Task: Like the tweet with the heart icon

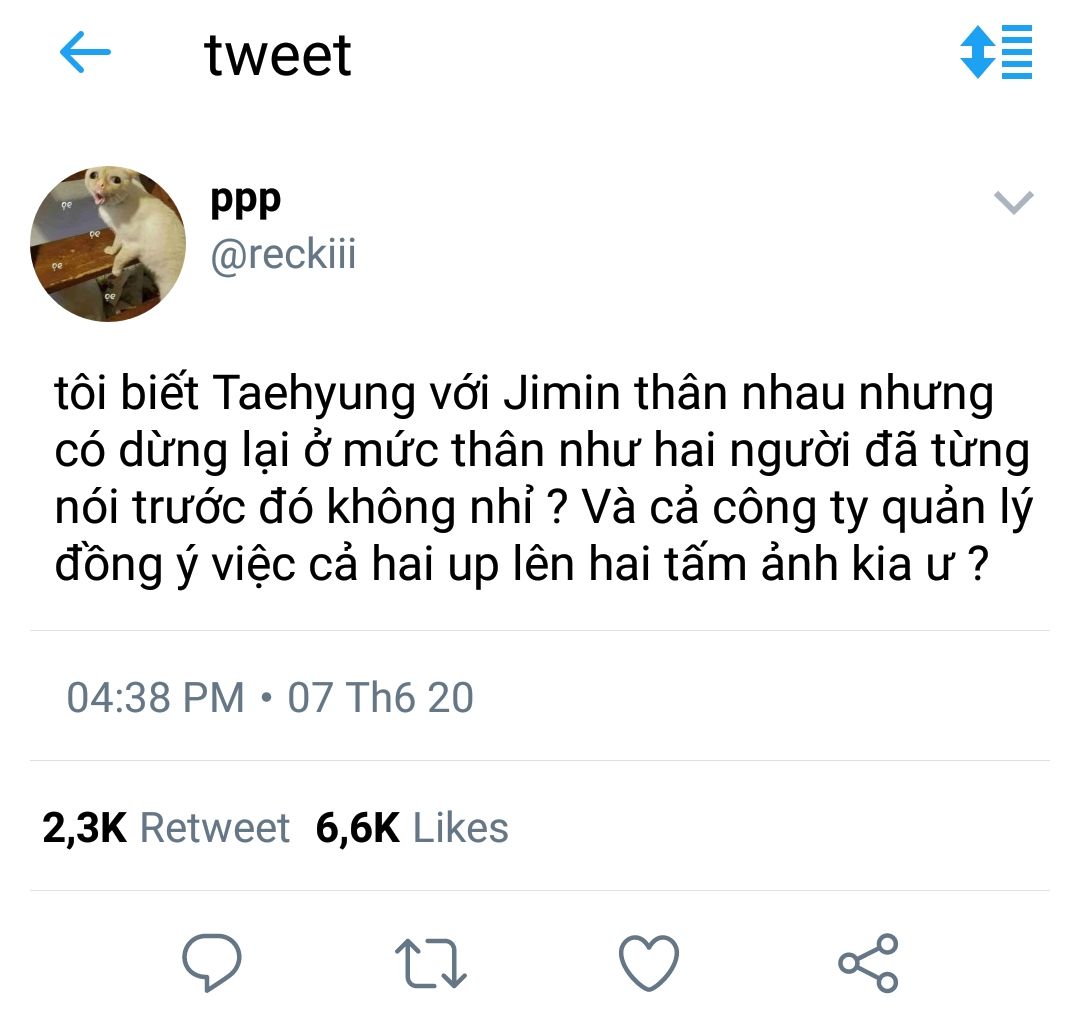Action: 649,963
